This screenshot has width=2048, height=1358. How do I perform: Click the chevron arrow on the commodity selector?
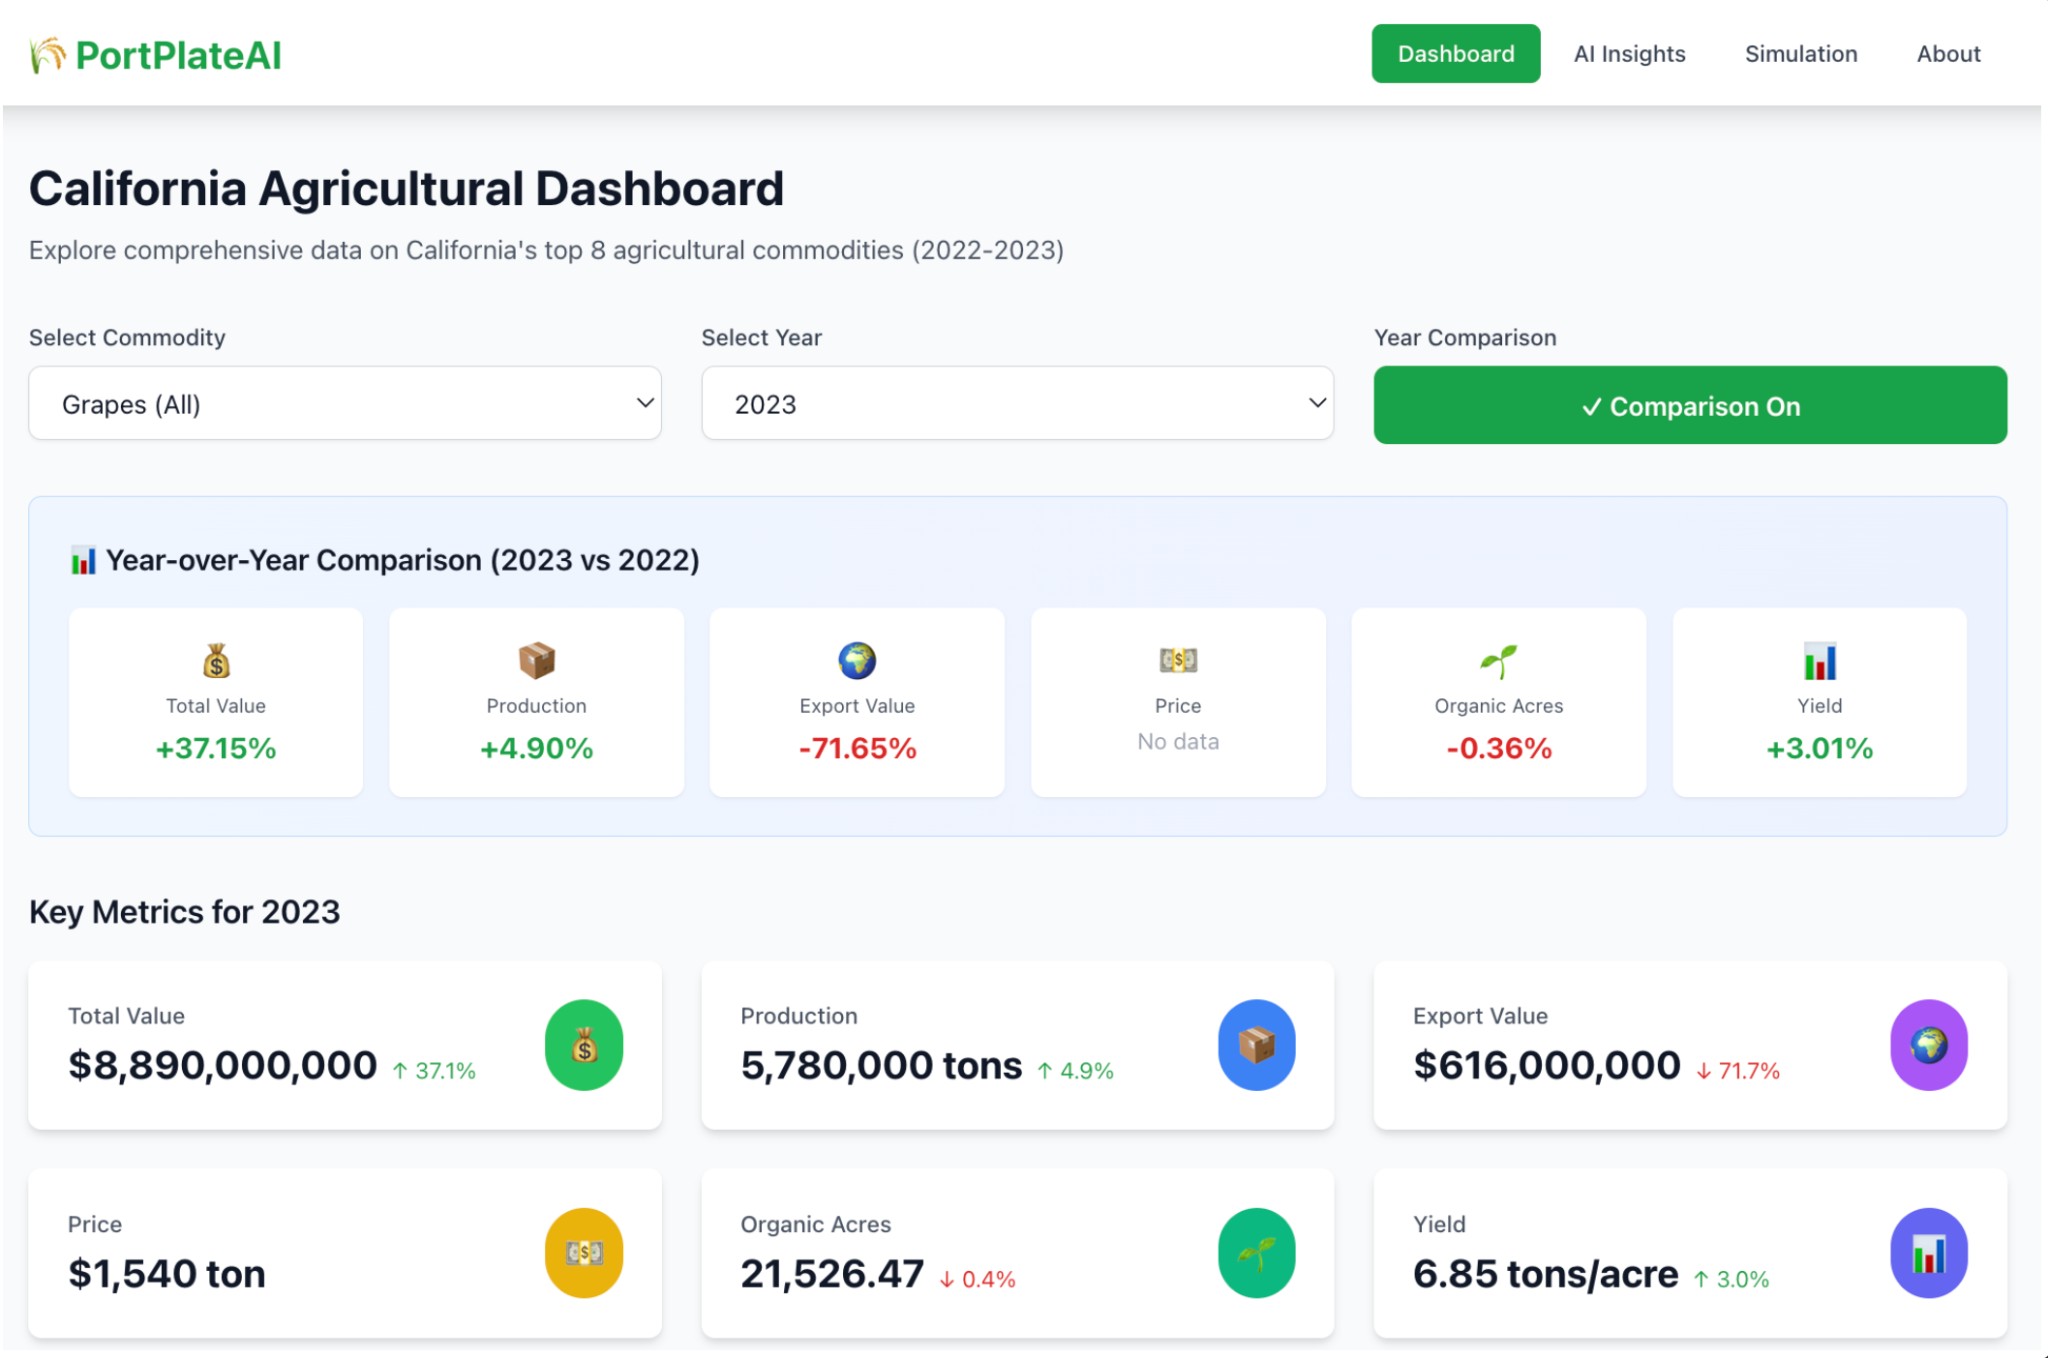tap(645, 403)
